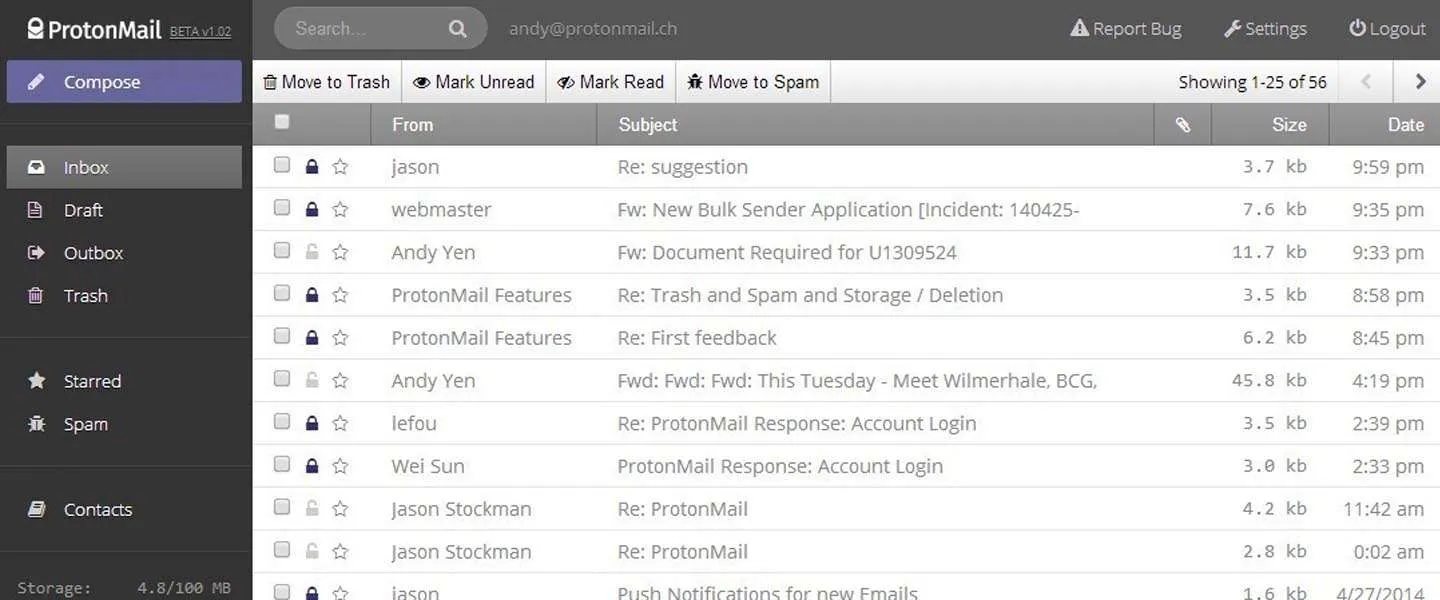This screenshot has height=600, width=1440.
Task: Click the Trash can icon in the sidebar
Action: tap(37, 295)
